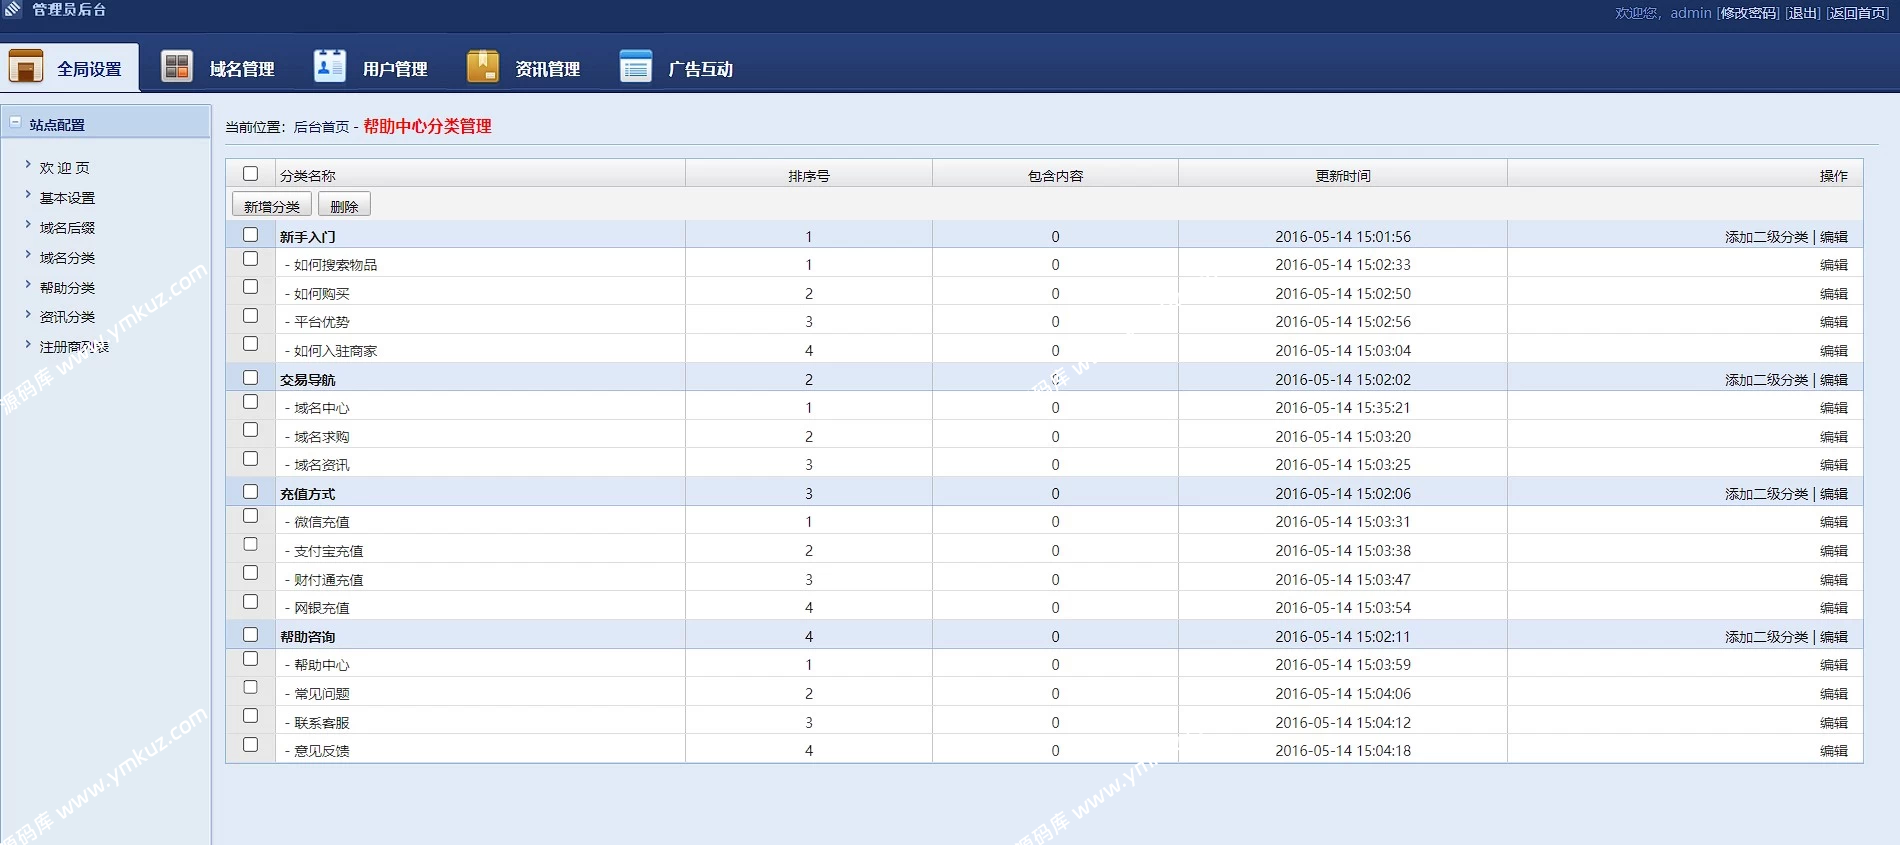Click the 用户管理 ID card icon
Image resolution: width=1900 pixels, height=845 pixels.
pos(330,67)
